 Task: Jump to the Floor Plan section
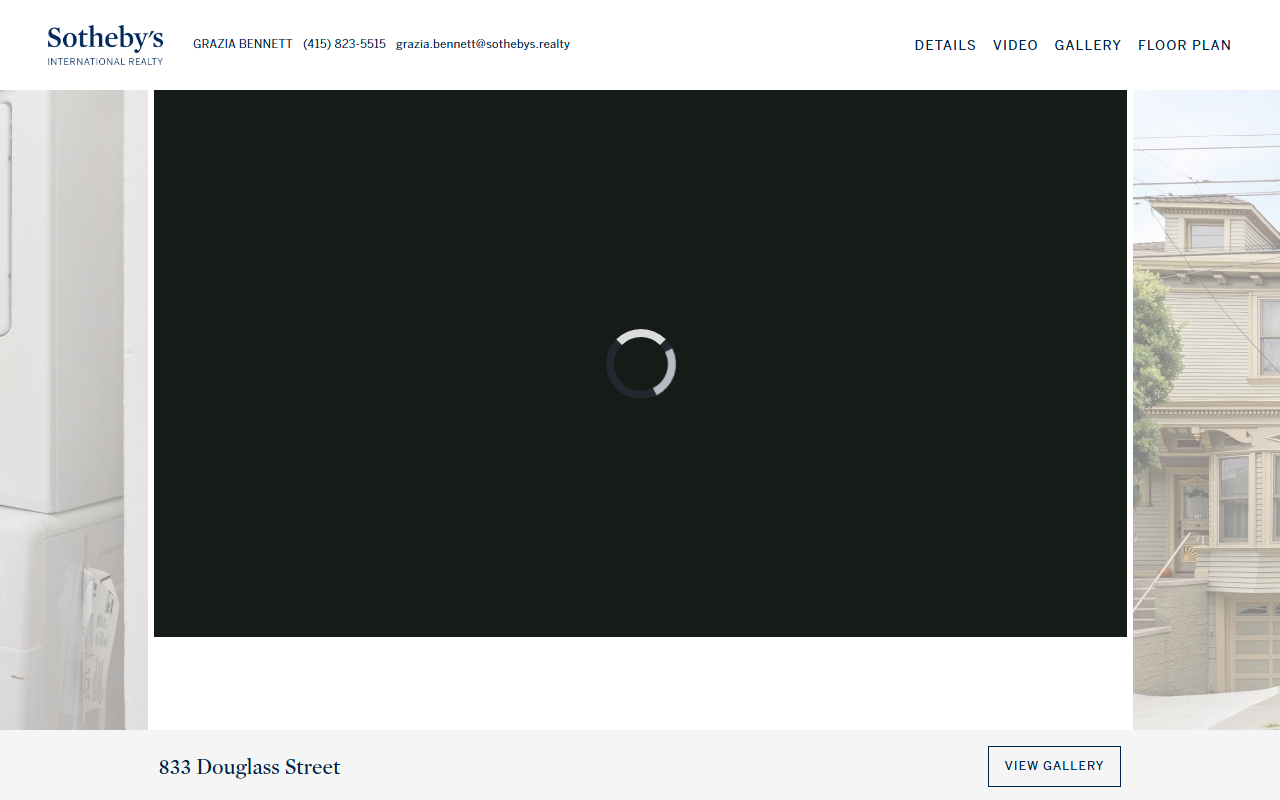(1185, 45)
